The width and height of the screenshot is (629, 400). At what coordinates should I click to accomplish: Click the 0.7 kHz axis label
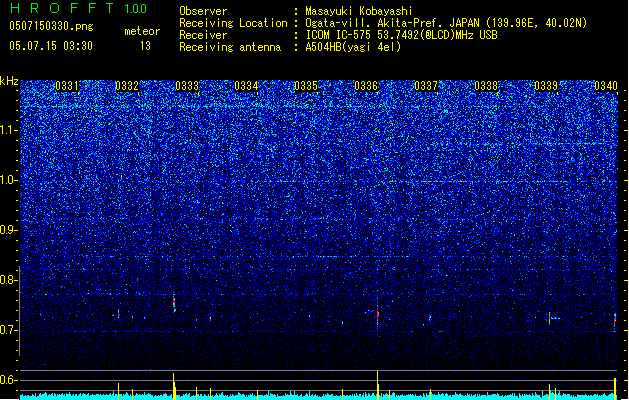coord(9,330)
